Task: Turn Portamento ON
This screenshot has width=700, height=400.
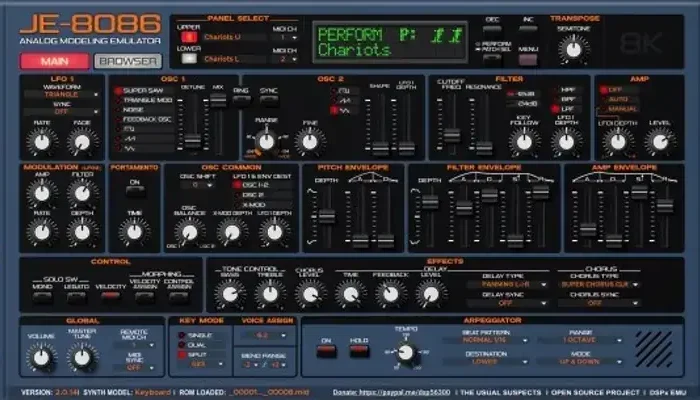Action: pos(135,192)
